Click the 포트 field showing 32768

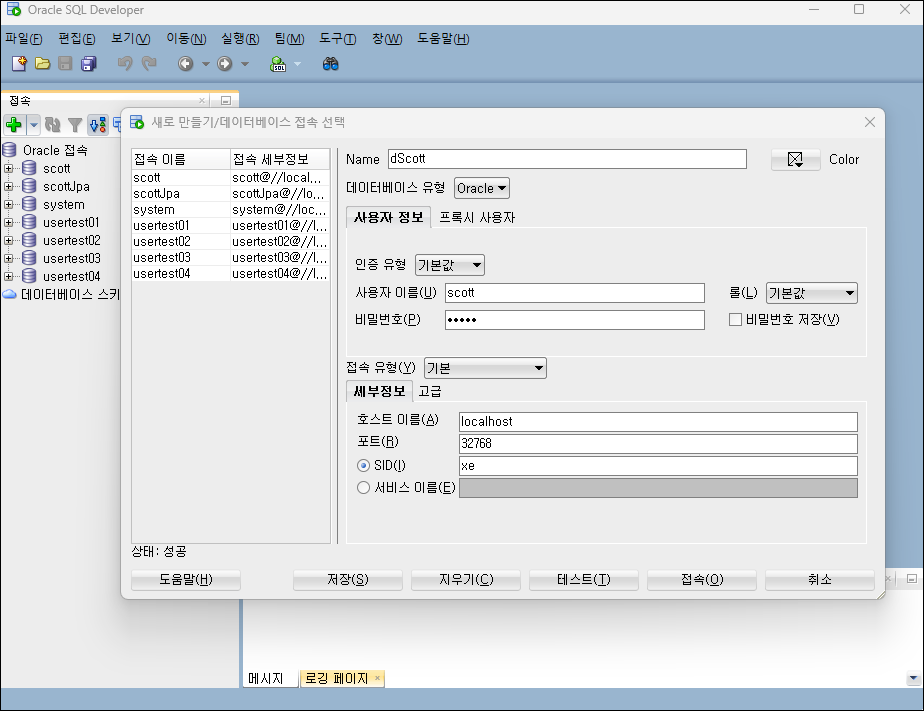pos(658,444)
